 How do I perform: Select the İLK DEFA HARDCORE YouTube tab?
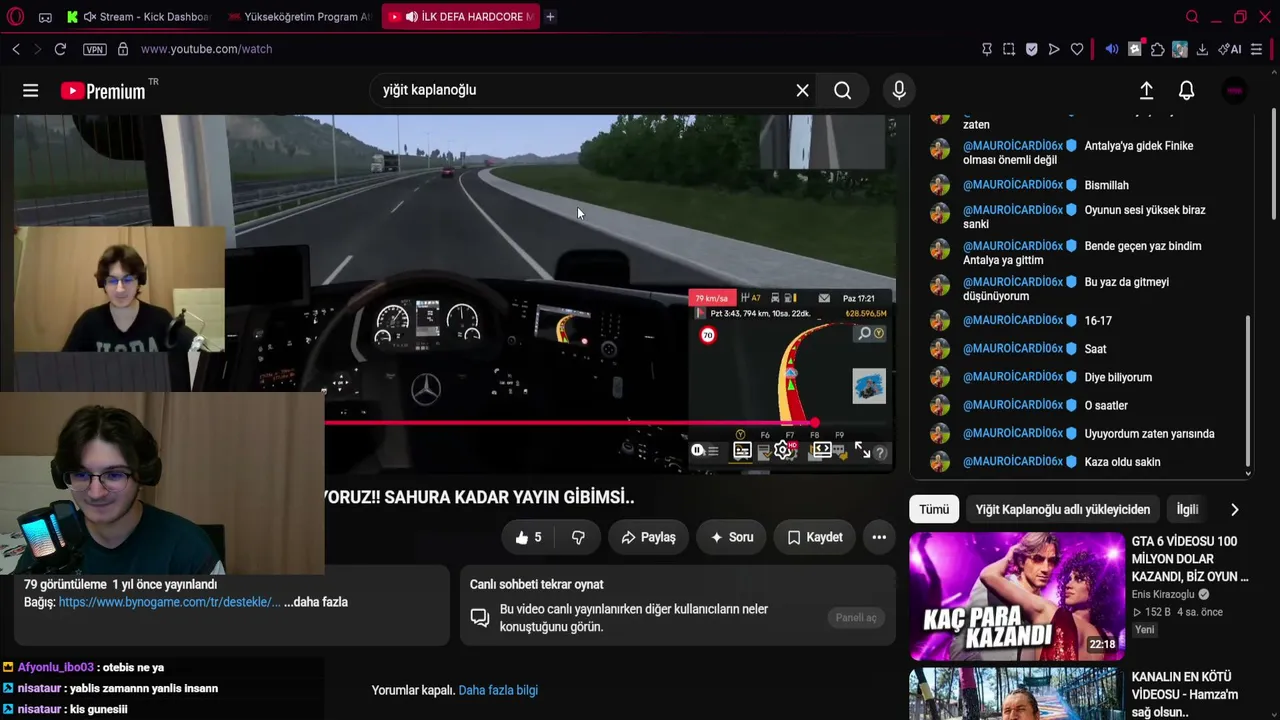click(460, 17)
